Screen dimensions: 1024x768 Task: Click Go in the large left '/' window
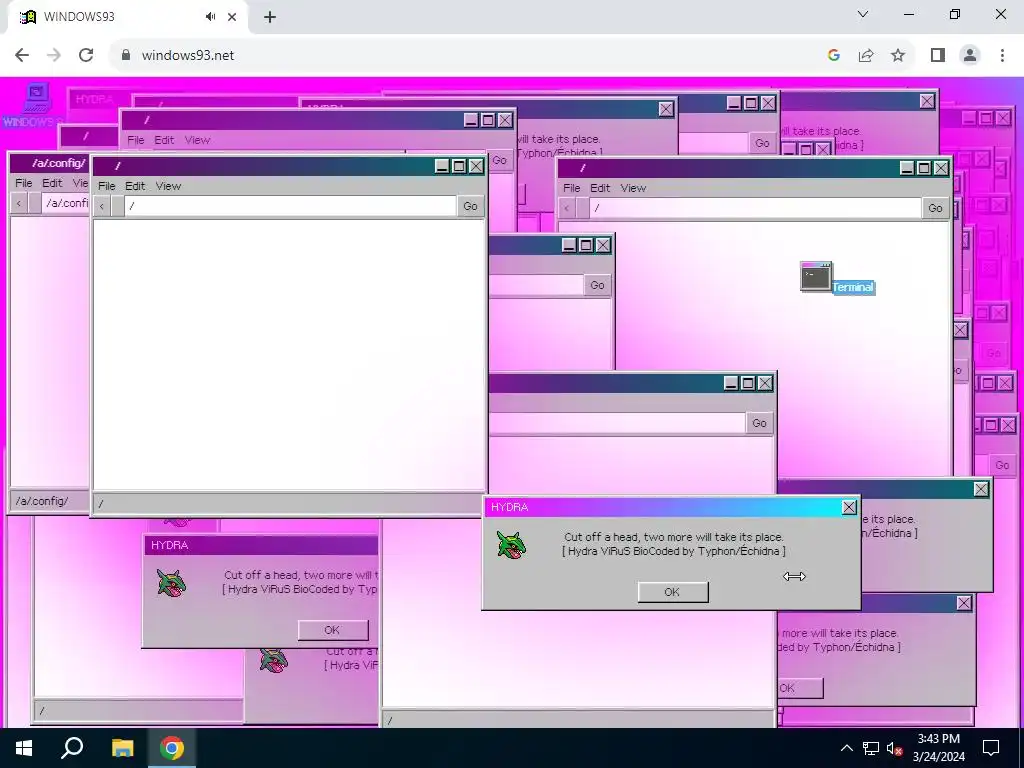click(x=470, y=206)
